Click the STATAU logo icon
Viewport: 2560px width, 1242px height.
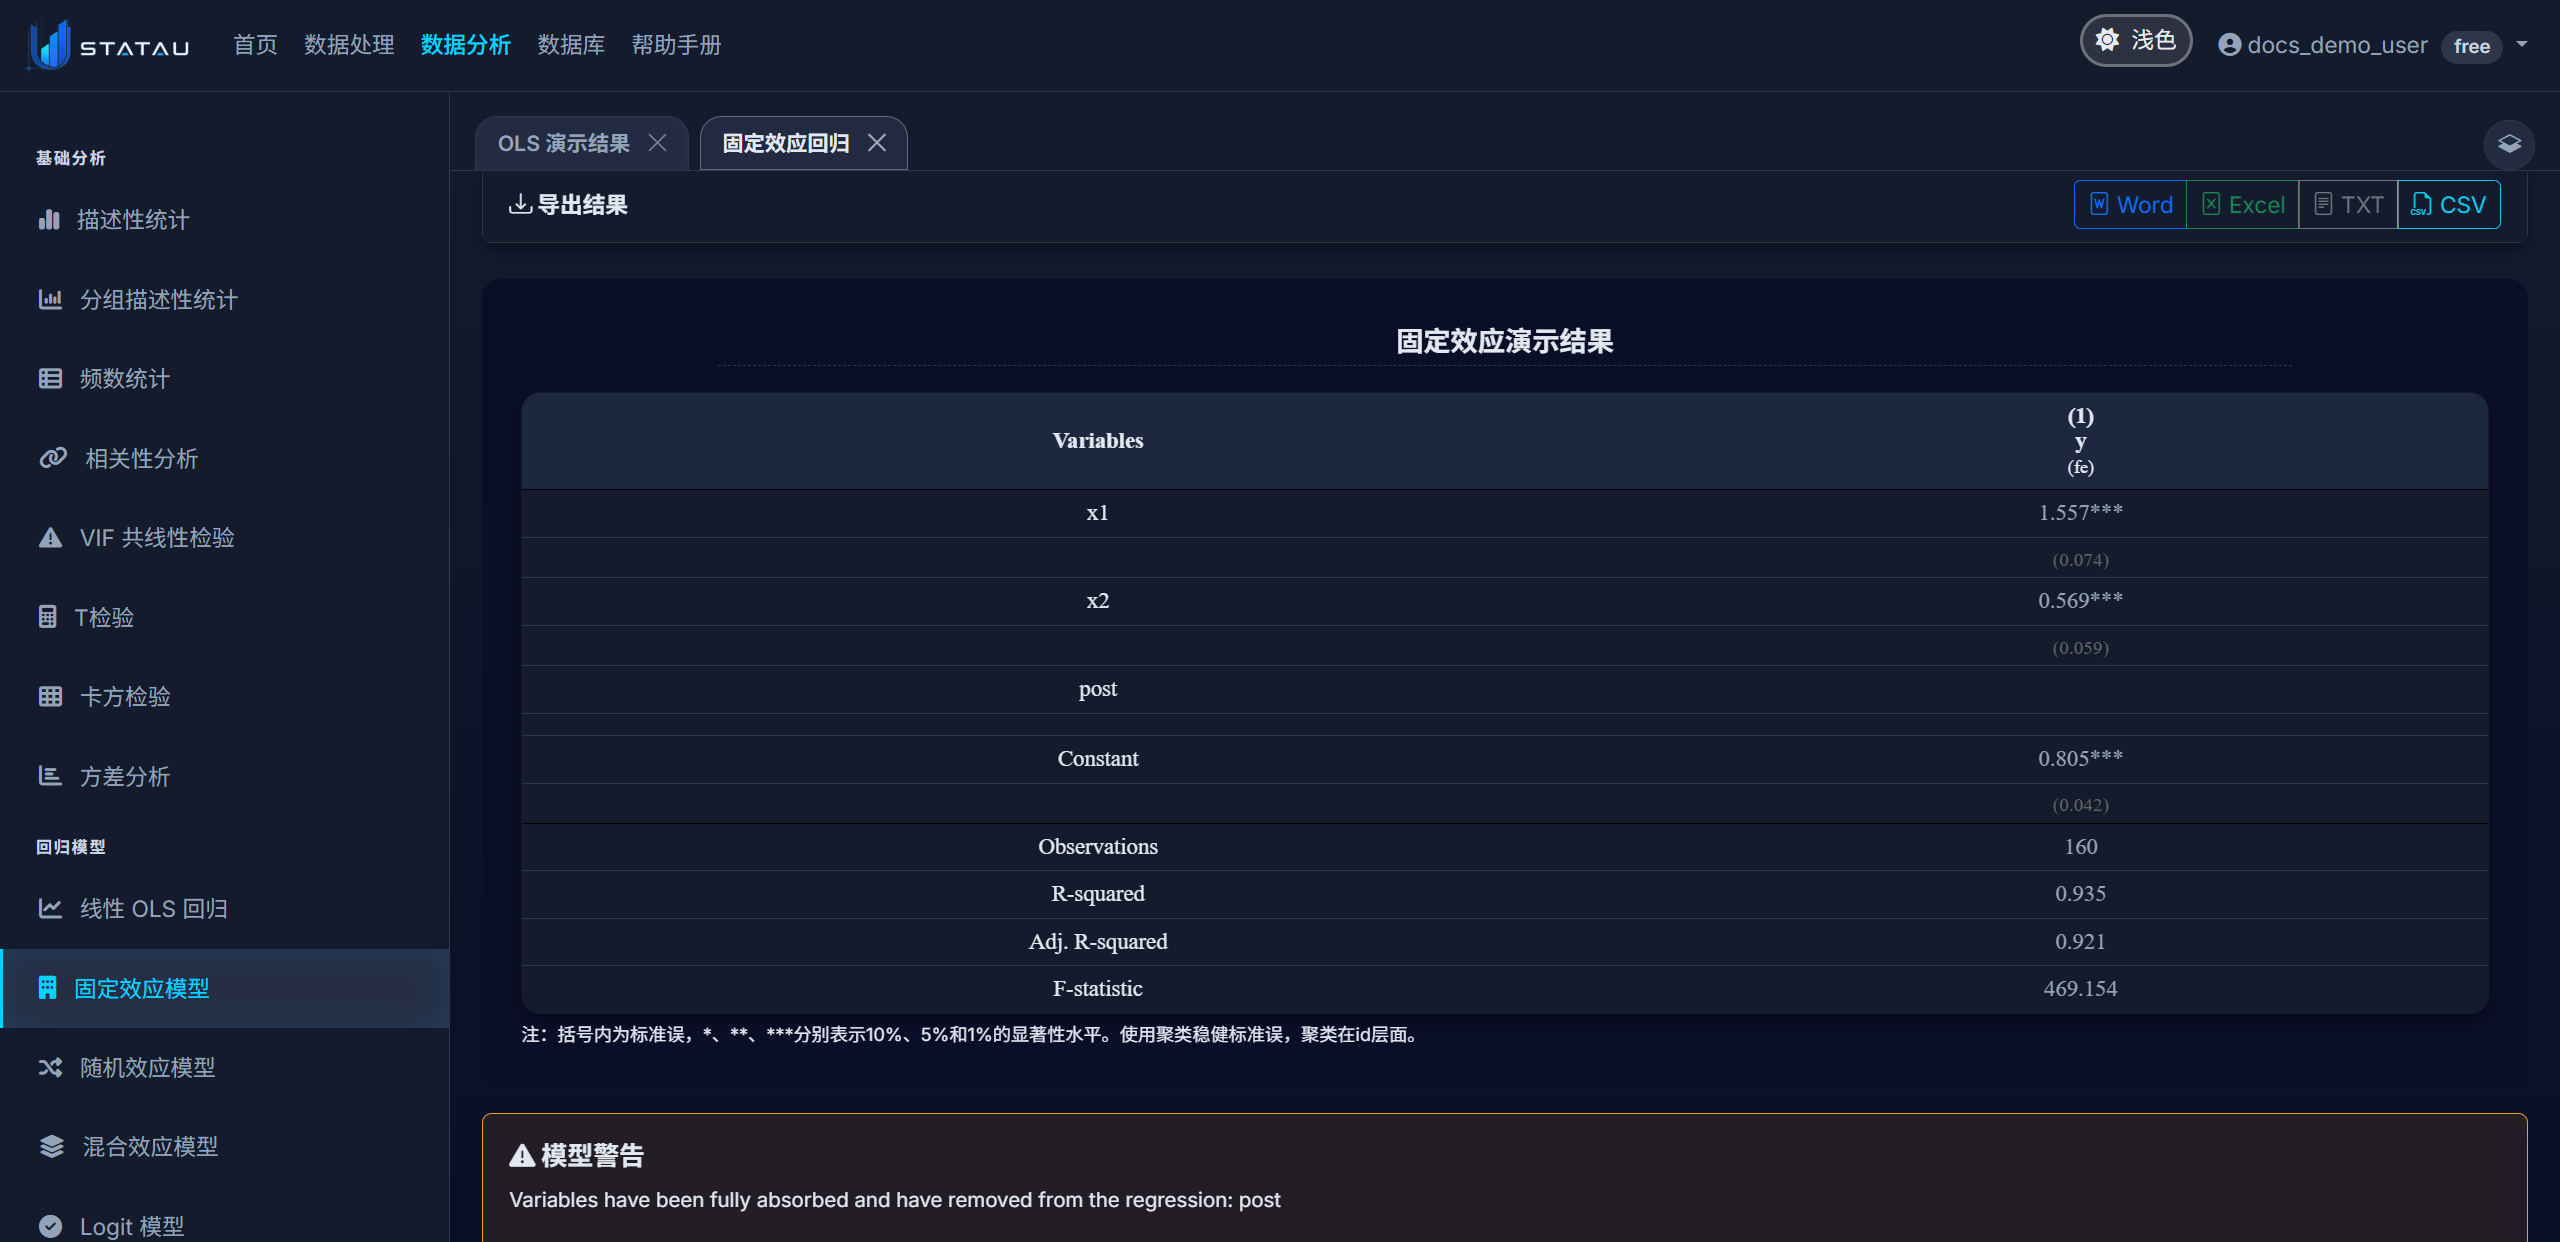(49, 45)
